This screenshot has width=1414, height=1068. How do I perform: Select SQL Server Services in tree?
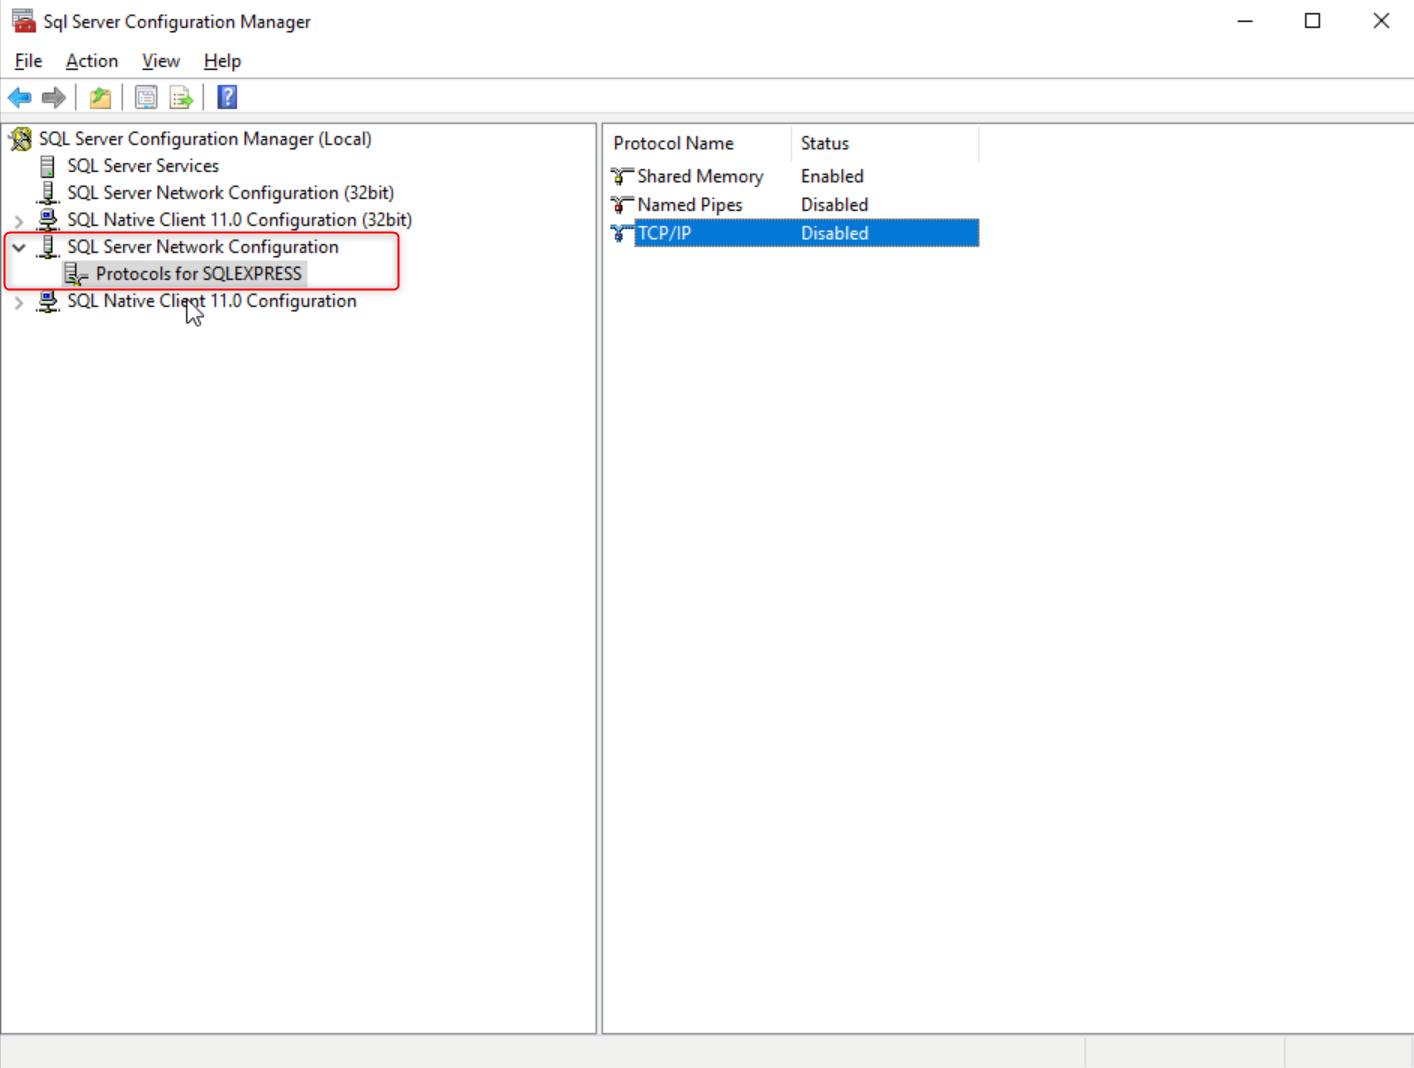click(x=143, y=166)
